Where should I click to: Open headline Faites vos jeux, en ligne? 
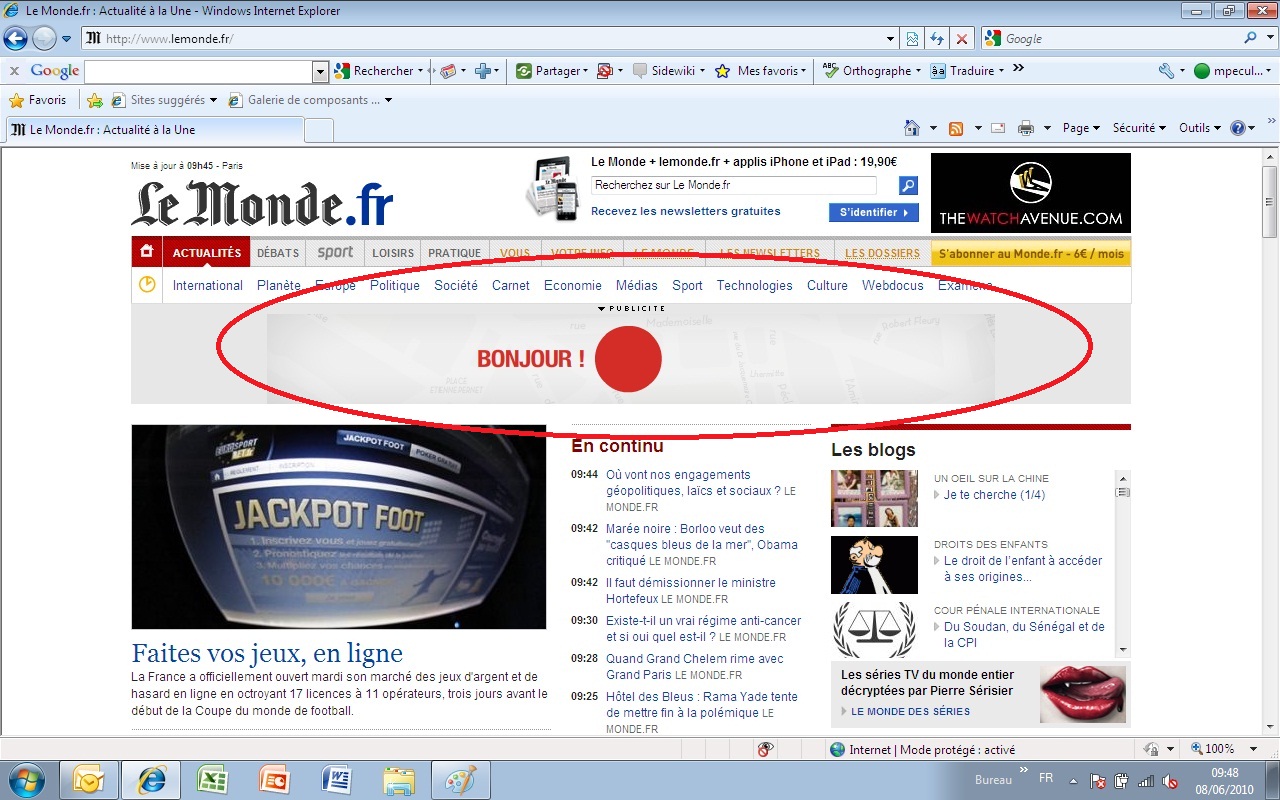click(x=267, y=653)
